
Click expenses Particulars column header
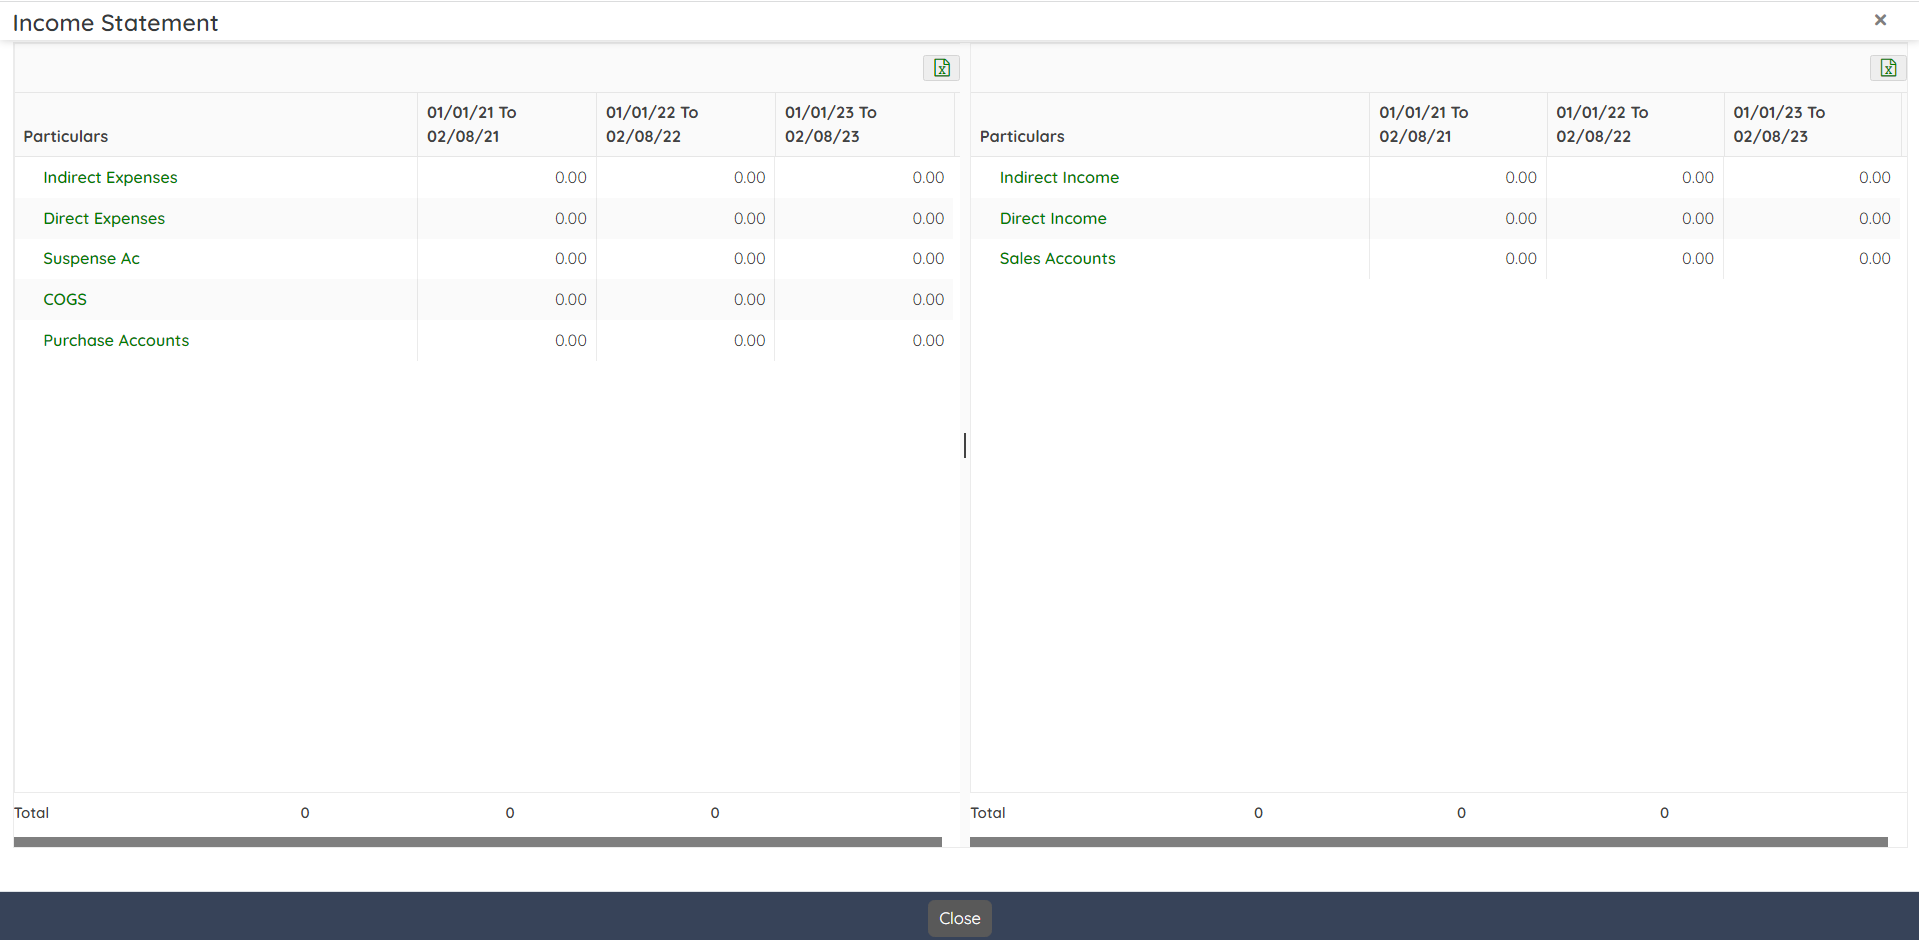pos(66,136)
